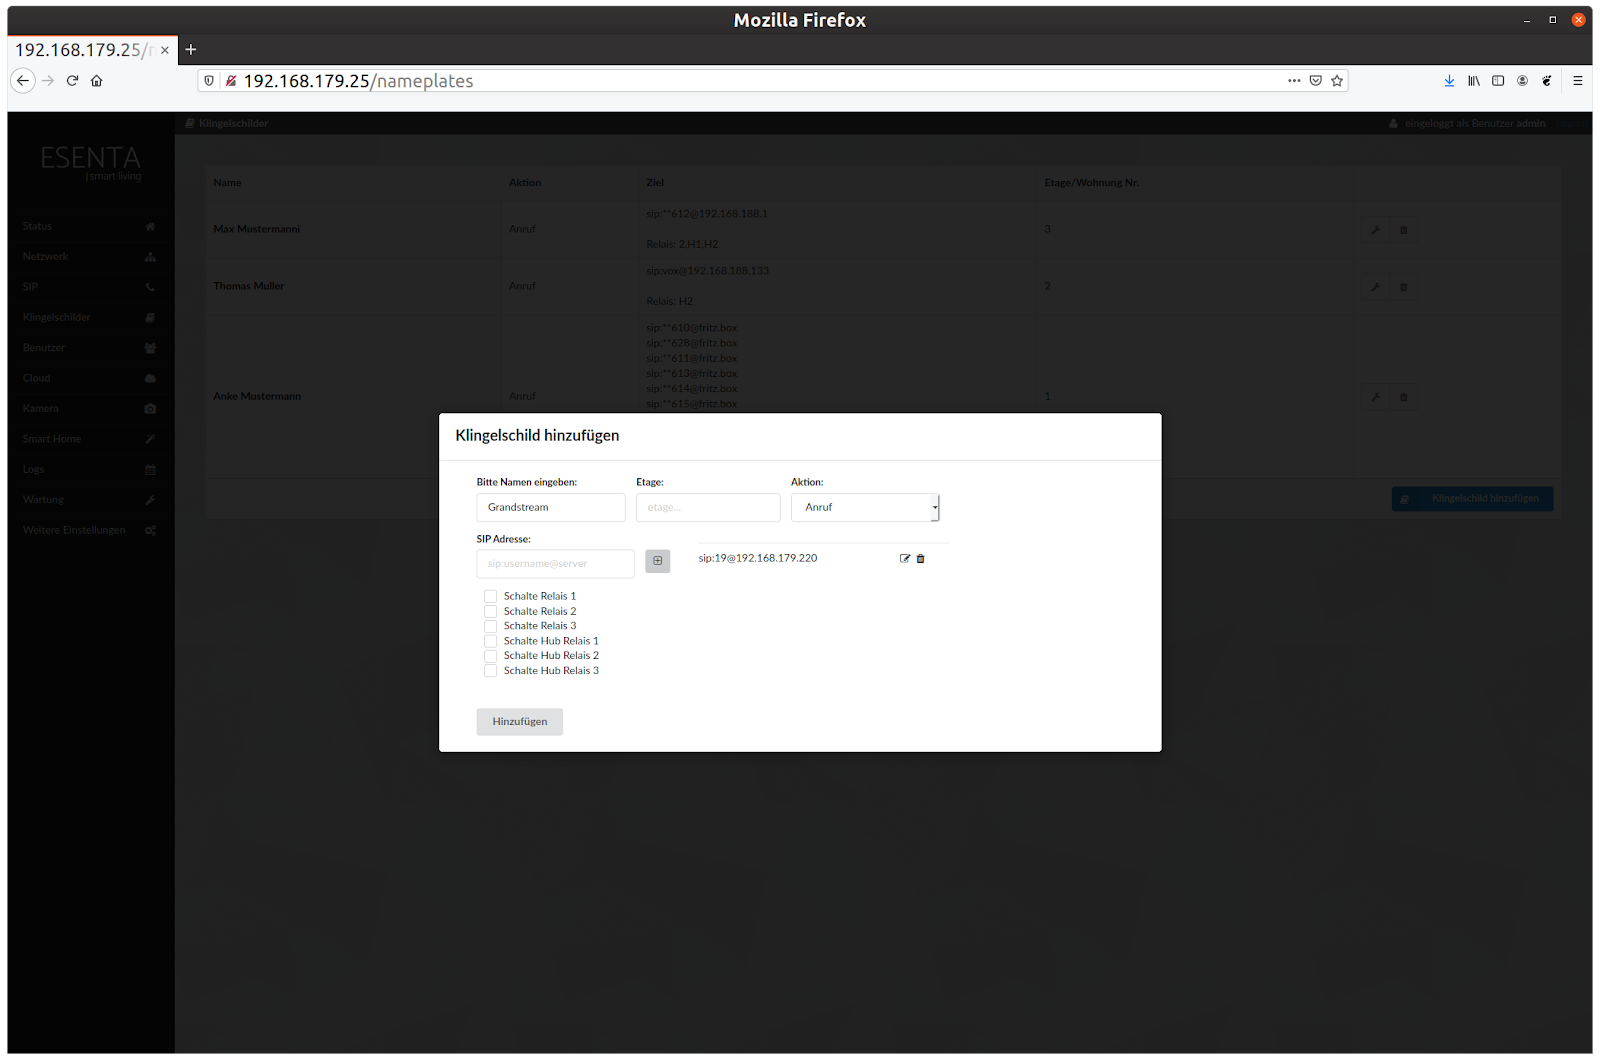Enable Schalte Relais 3 checkbox

pos(491,627)
